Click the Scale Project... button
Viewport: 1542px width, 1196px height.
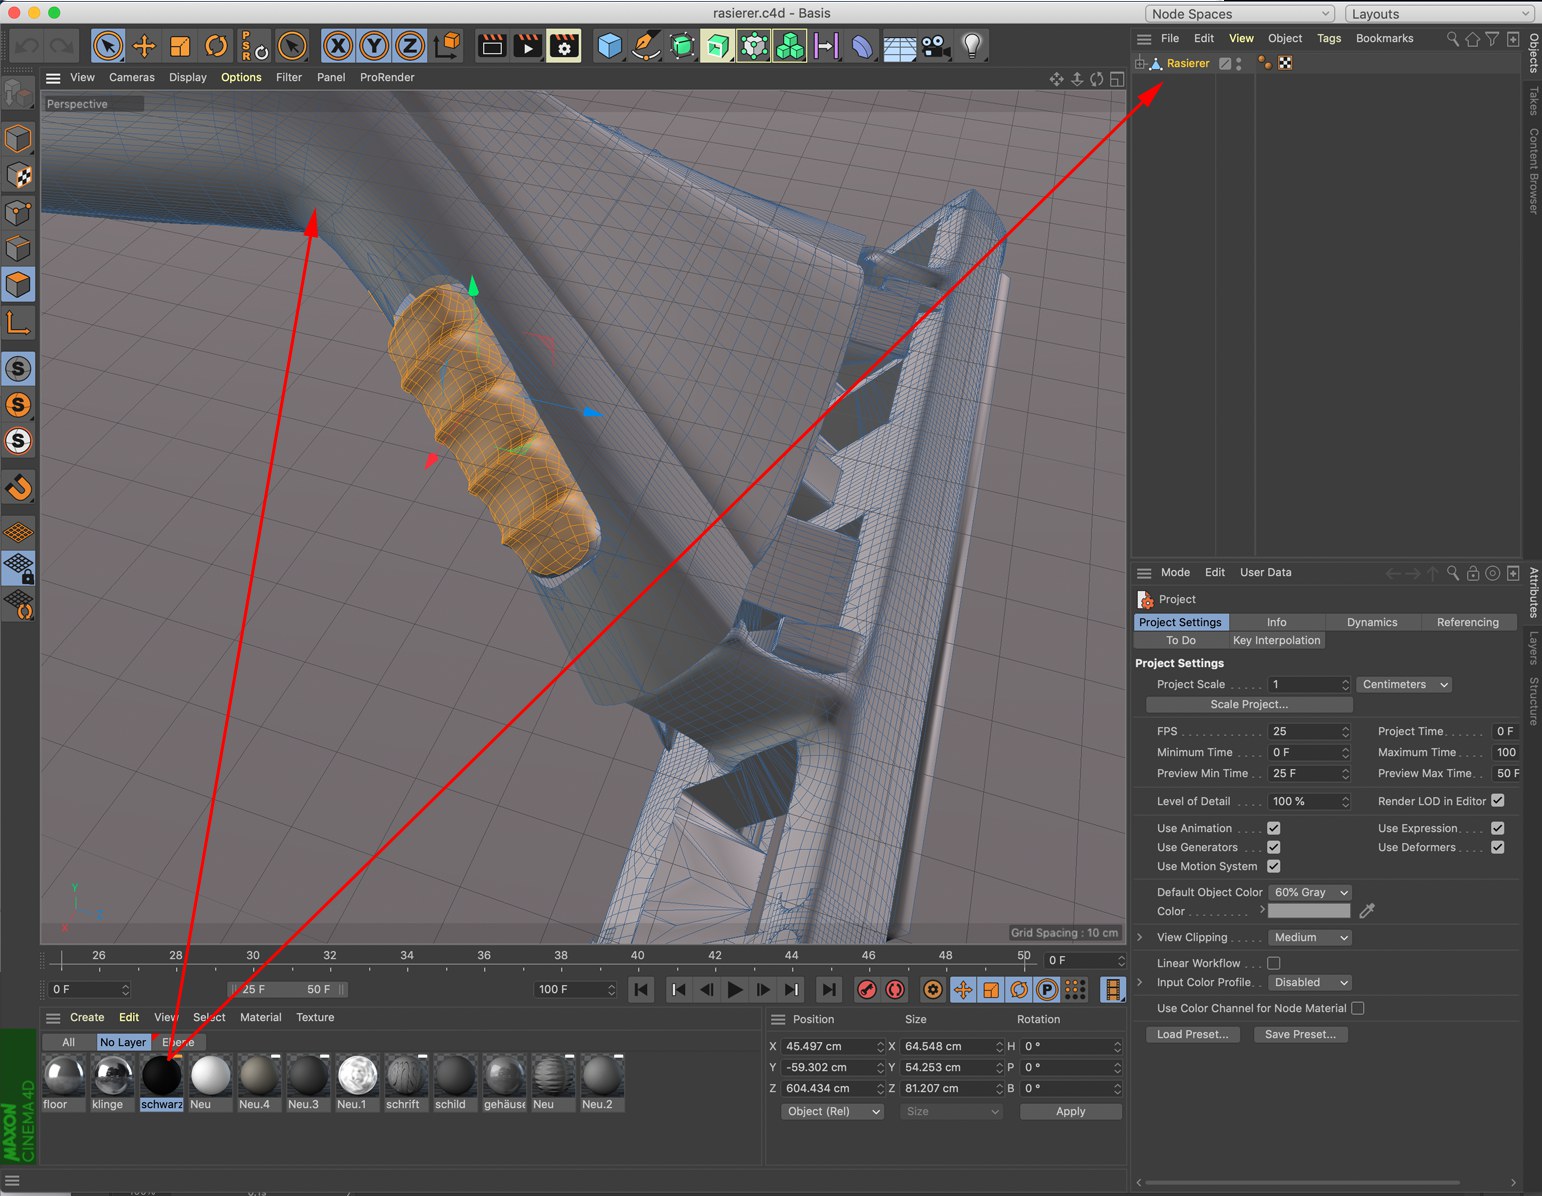[1248, 704]
